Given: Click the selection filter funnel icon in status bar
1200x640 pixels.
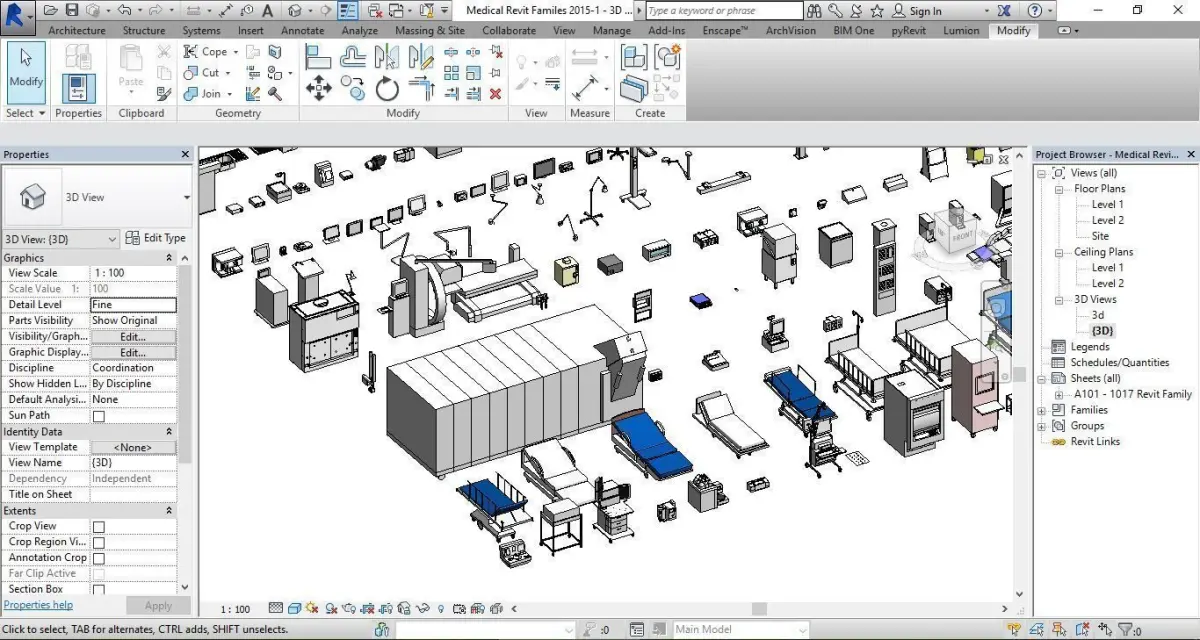Looking at the screenshot, I should pos(1124,630).
